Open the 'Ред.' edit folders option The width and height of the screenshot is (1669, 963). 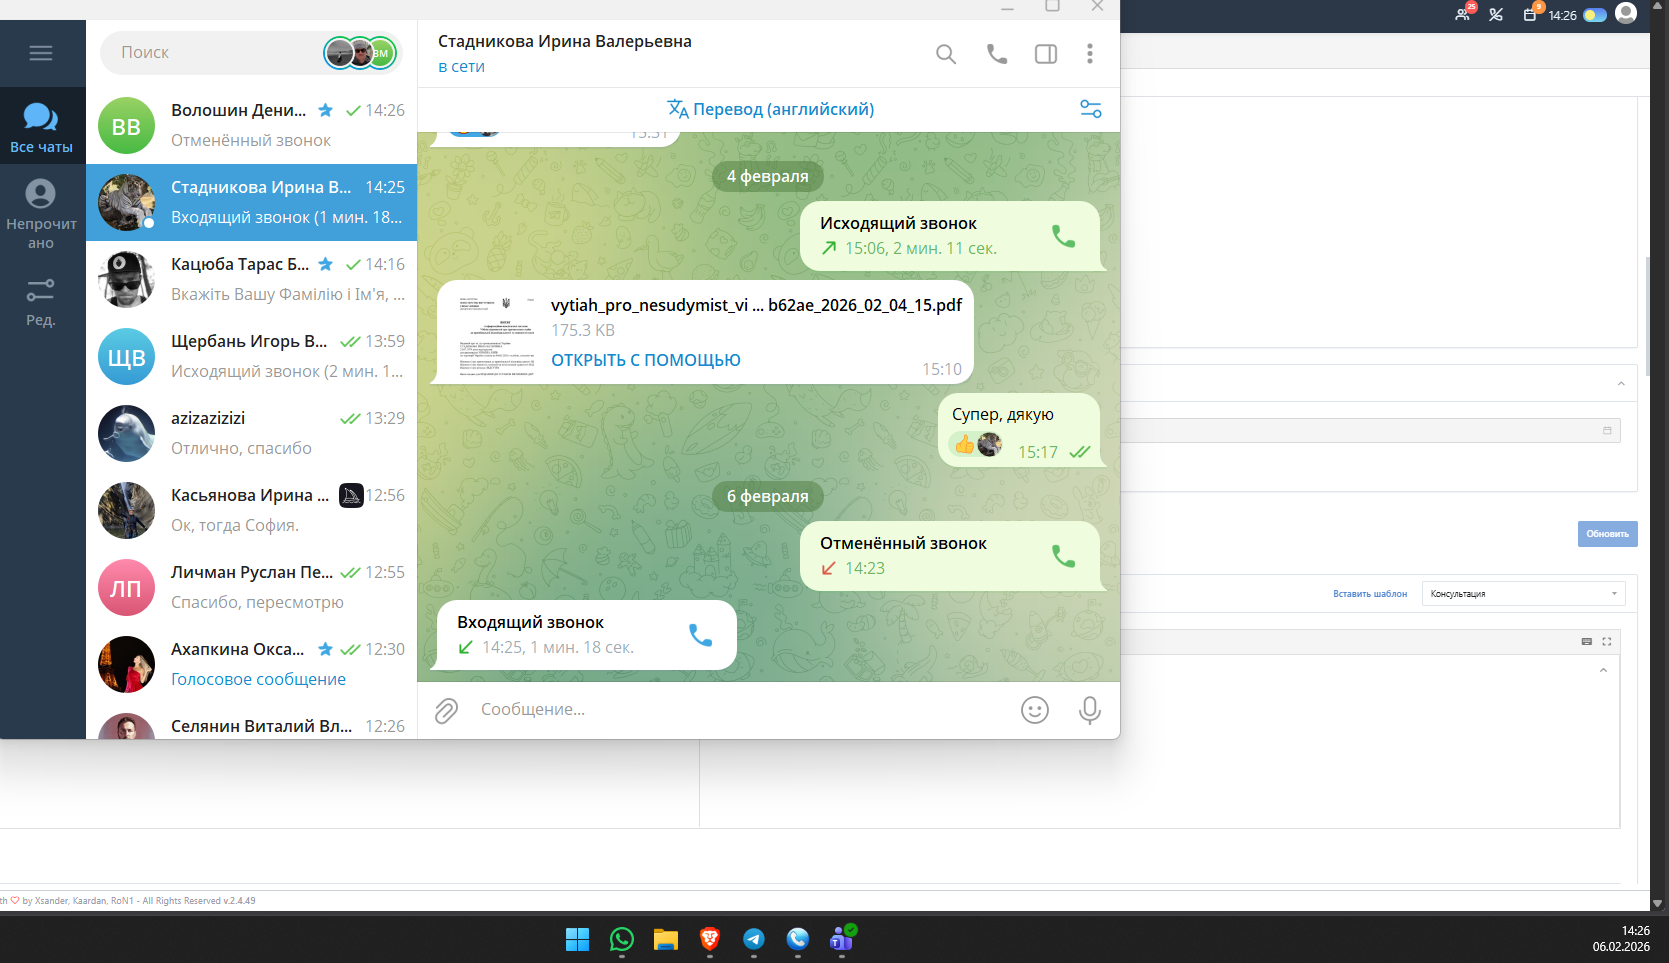tap(42, 301)
